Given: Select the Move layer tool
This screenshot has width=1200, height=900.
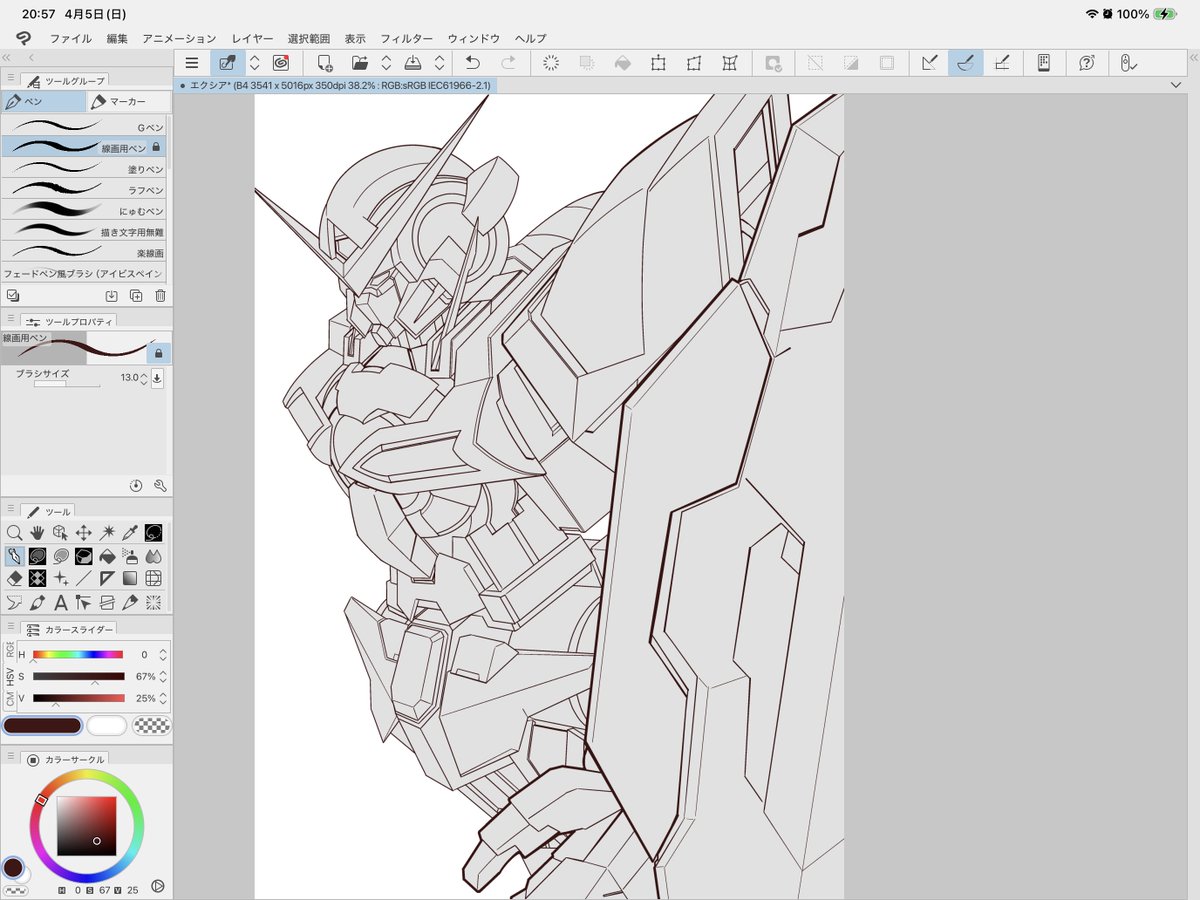Looking at the screenshot, I should pyautogui.click(x=84, y=533).
